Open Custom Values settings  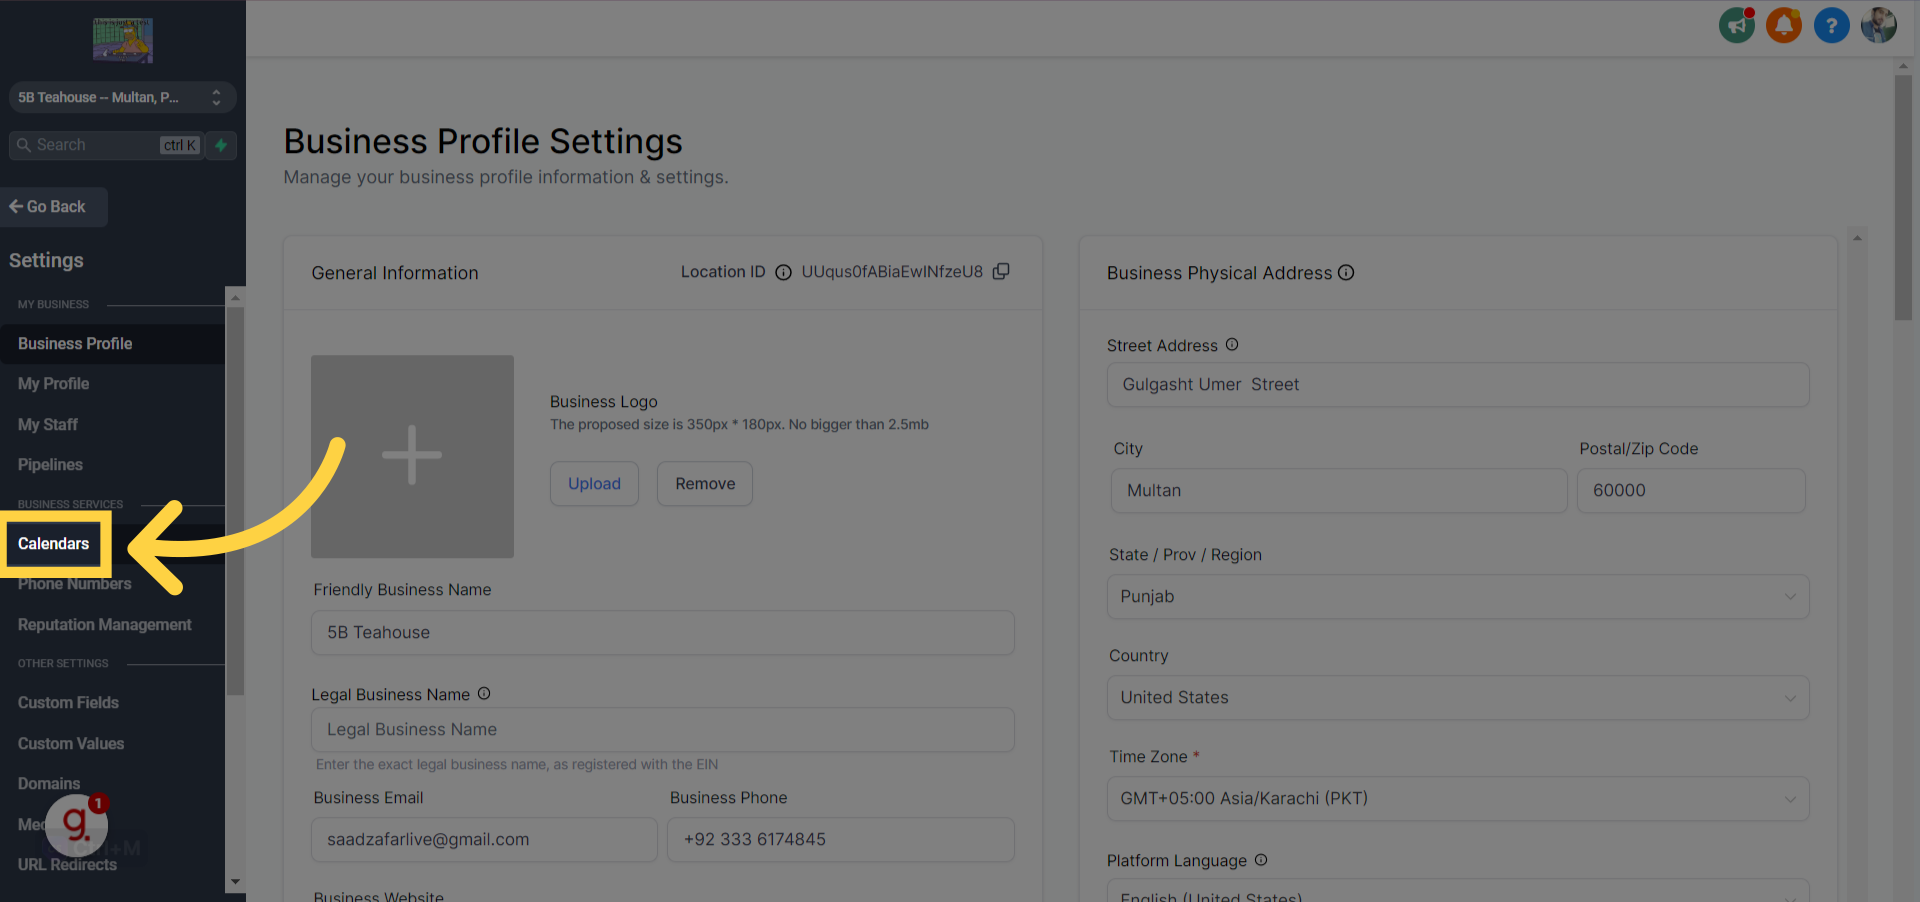(71, 744)
